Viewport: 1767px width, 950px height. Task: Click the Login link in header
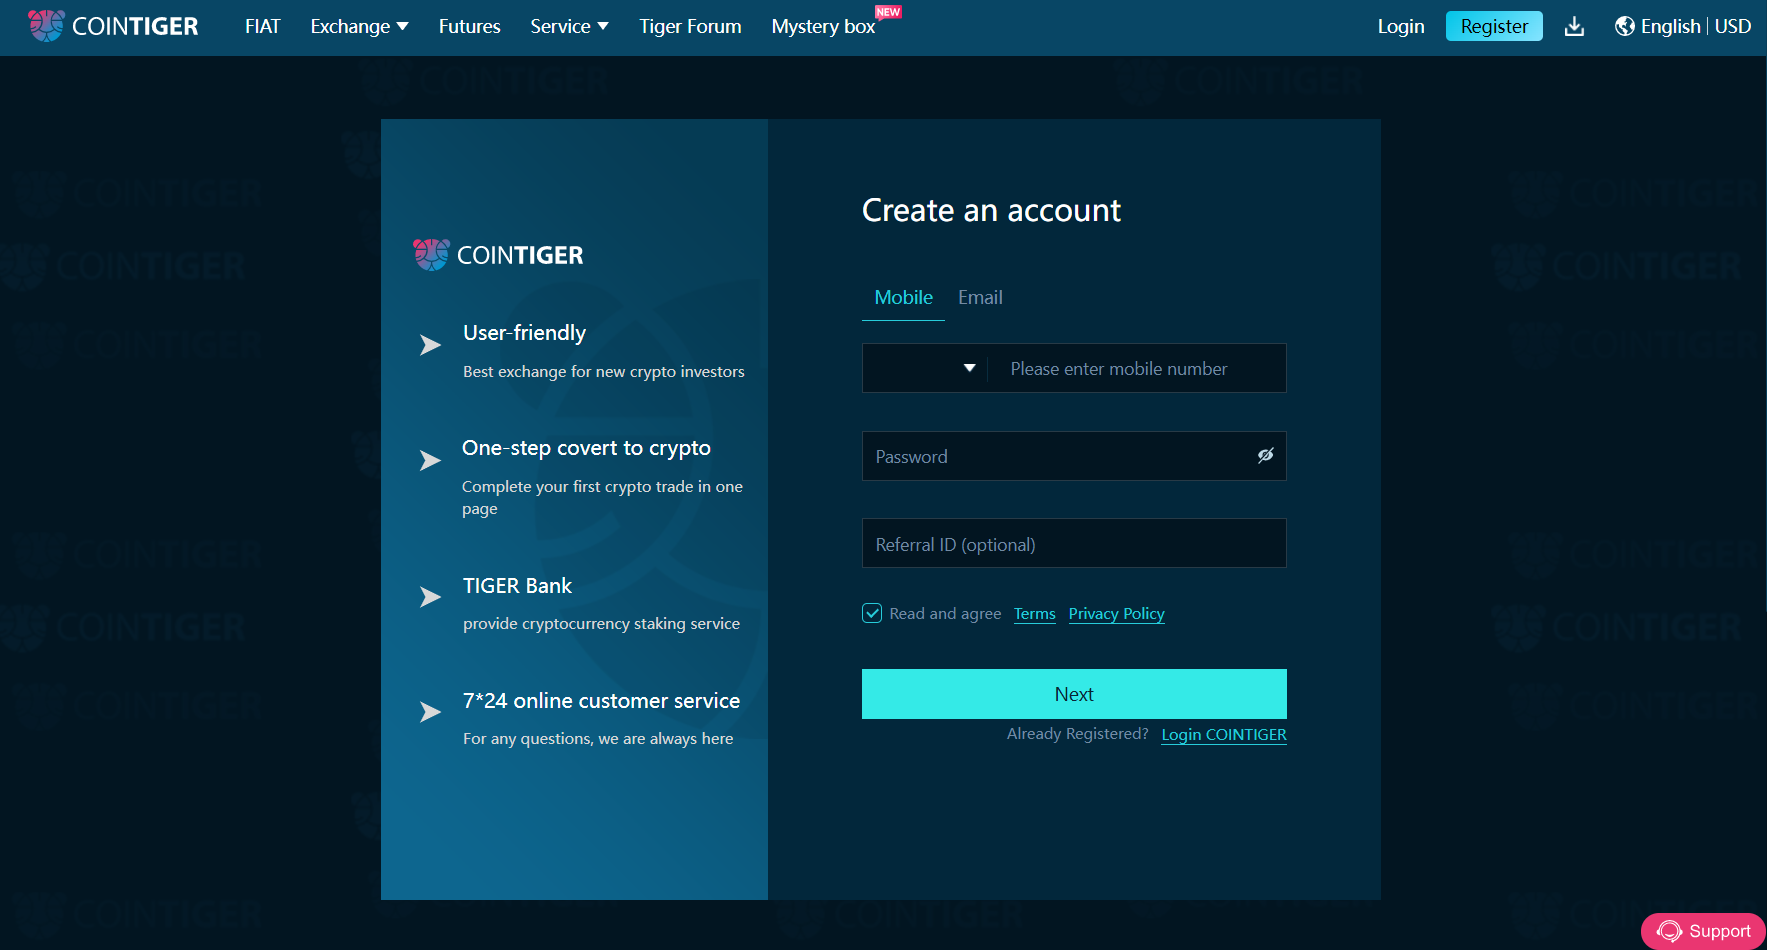tap(1400, 26)
